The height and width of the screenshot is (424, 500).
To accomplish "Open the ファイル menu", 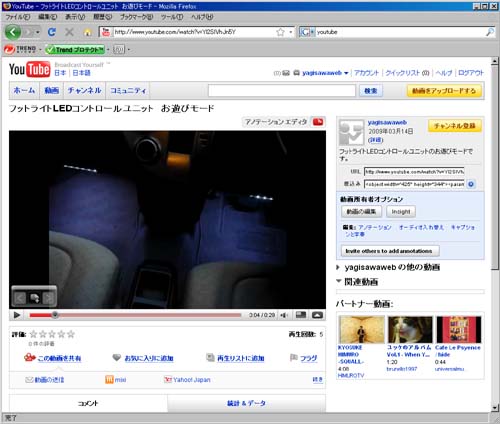I will pos(17,17).
